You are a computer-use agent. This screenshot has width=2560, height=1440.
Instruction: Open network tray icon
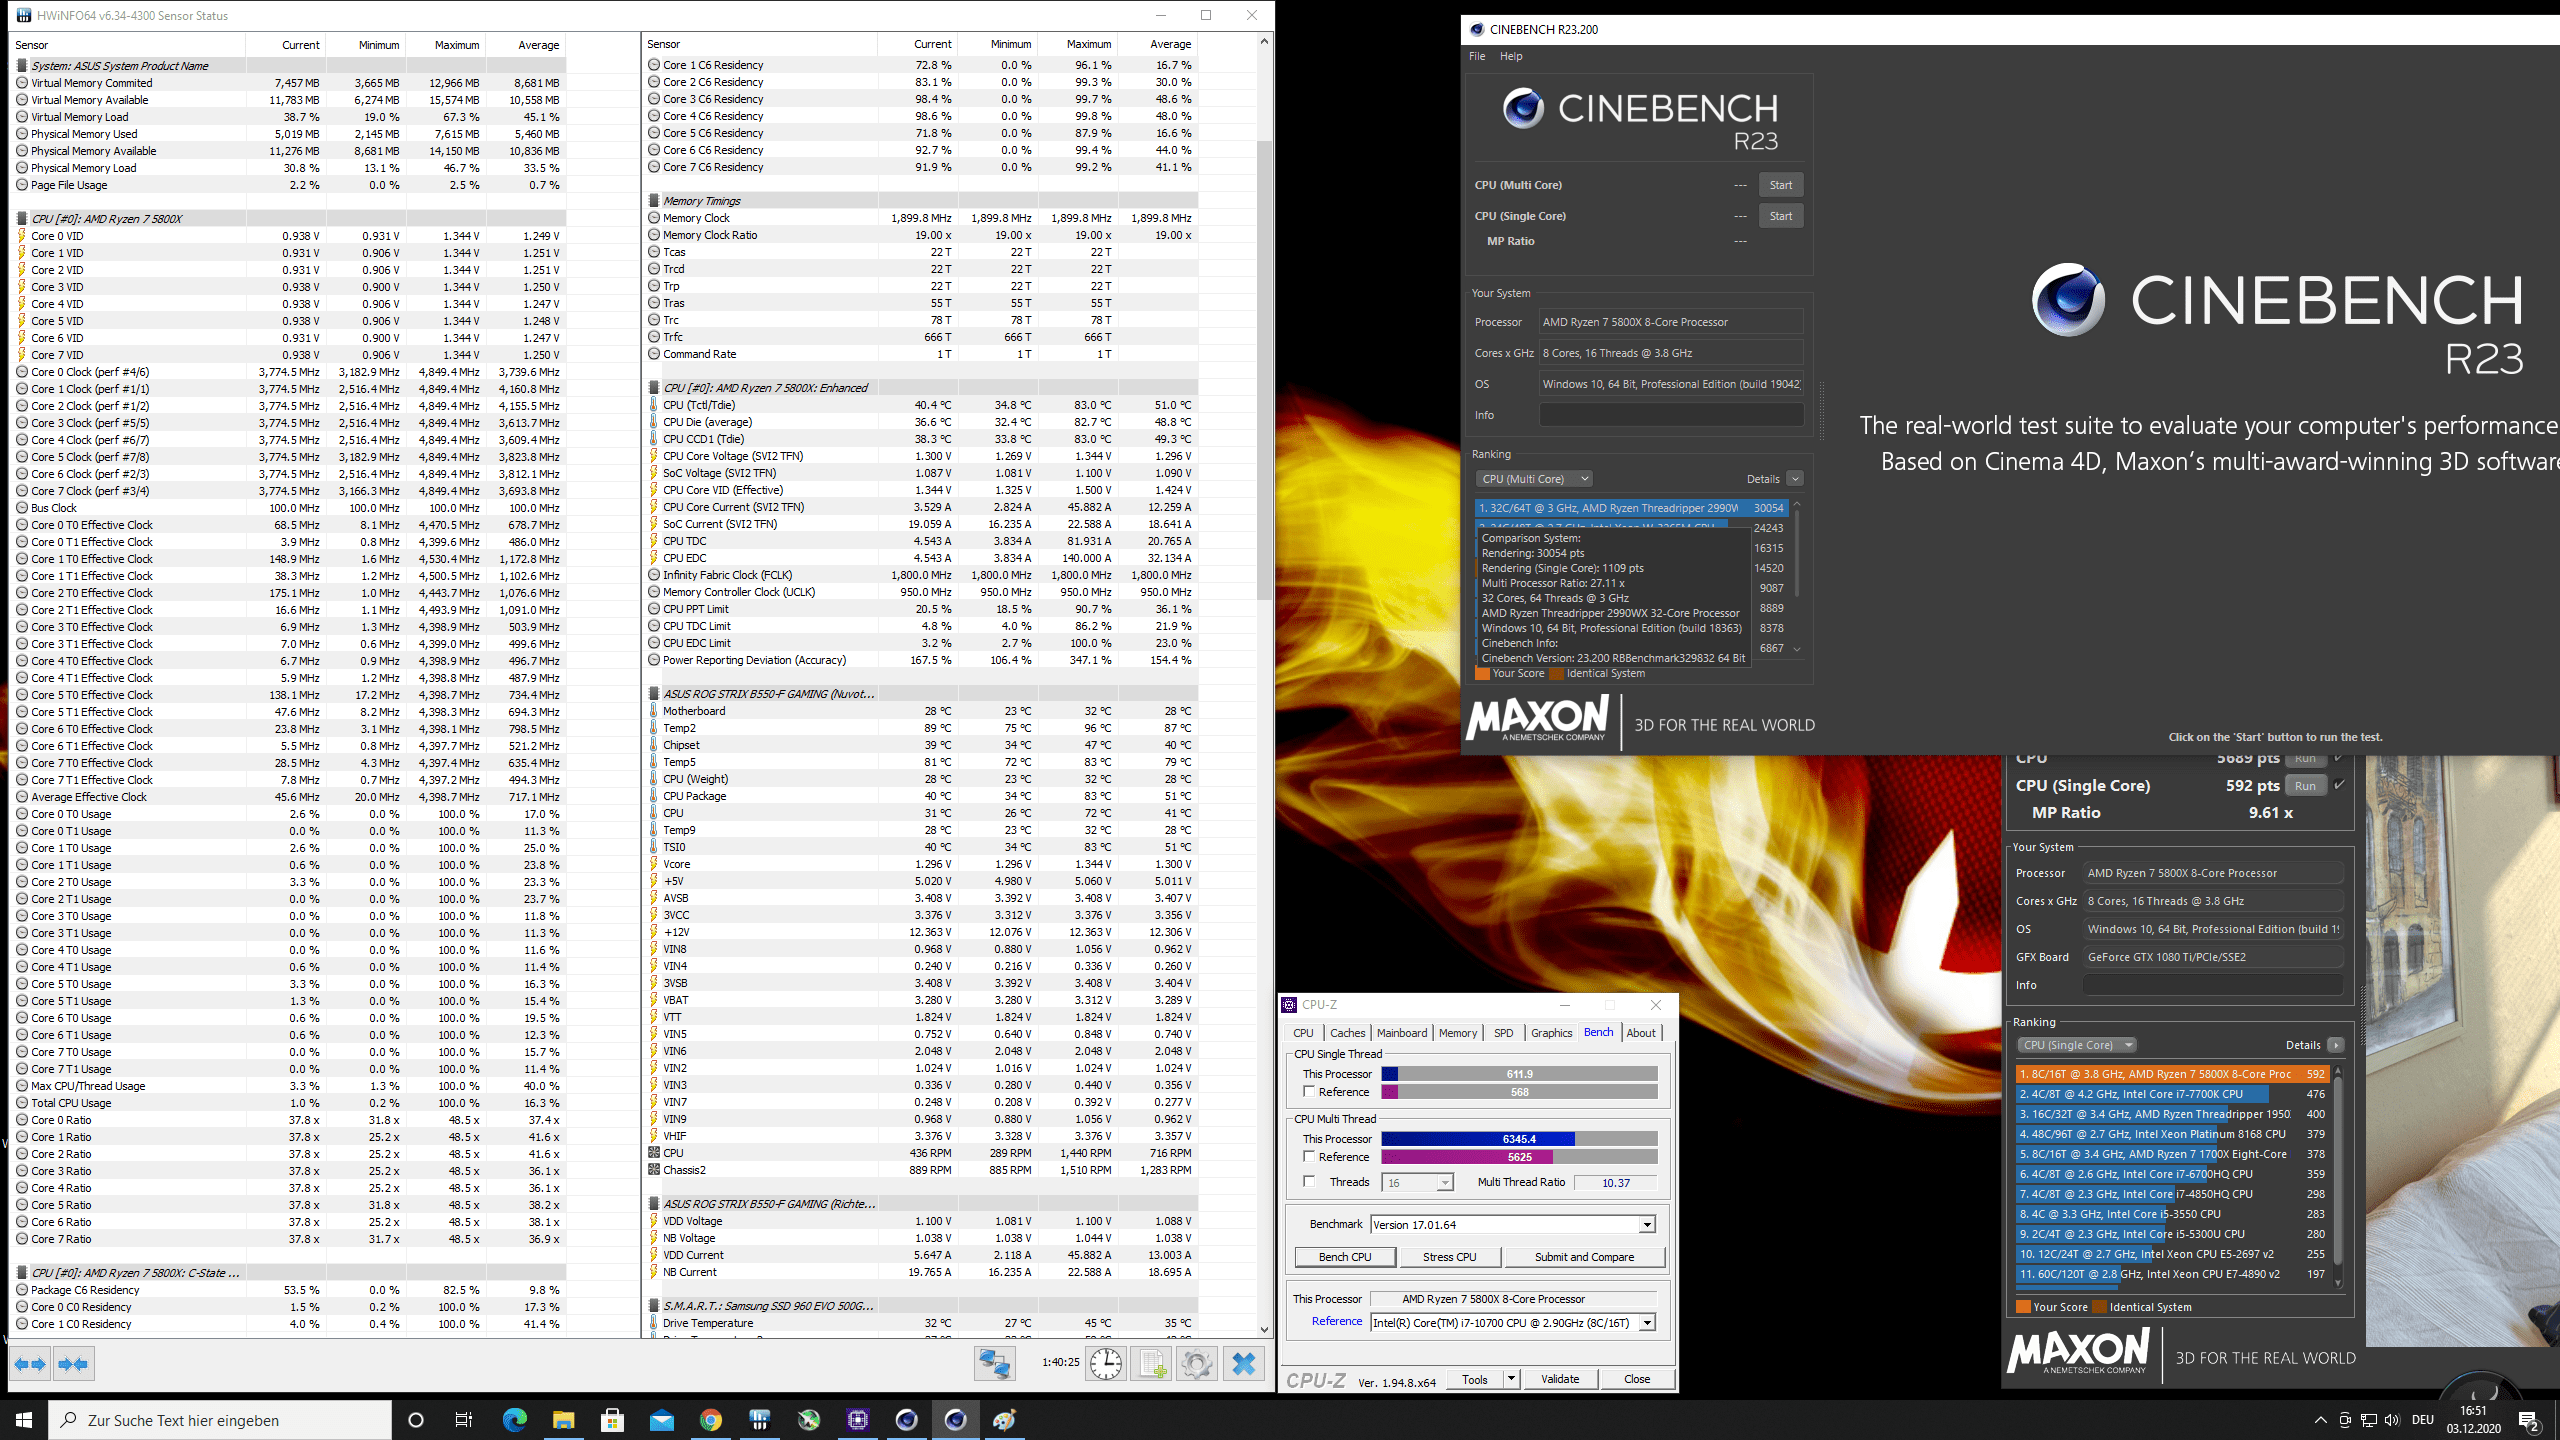click(x=2368, y=1420)
